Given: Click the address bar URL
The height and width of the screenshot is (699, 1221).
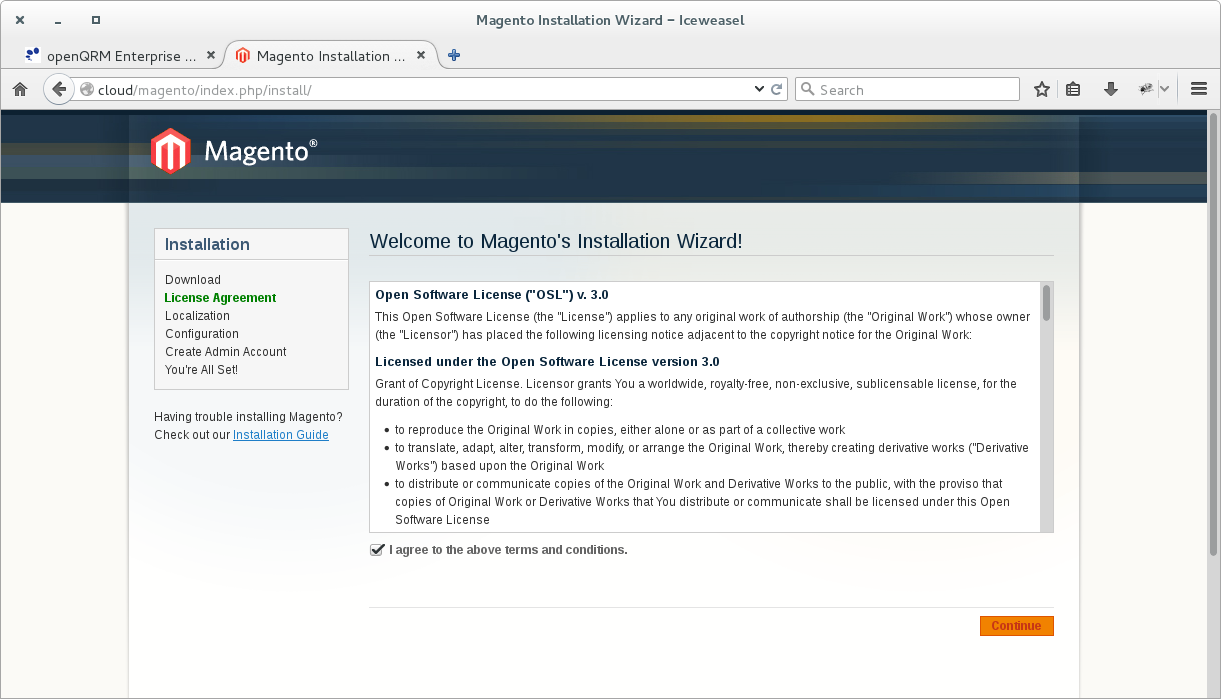Looking at the screenshot, I should click(x=204, y=90).
